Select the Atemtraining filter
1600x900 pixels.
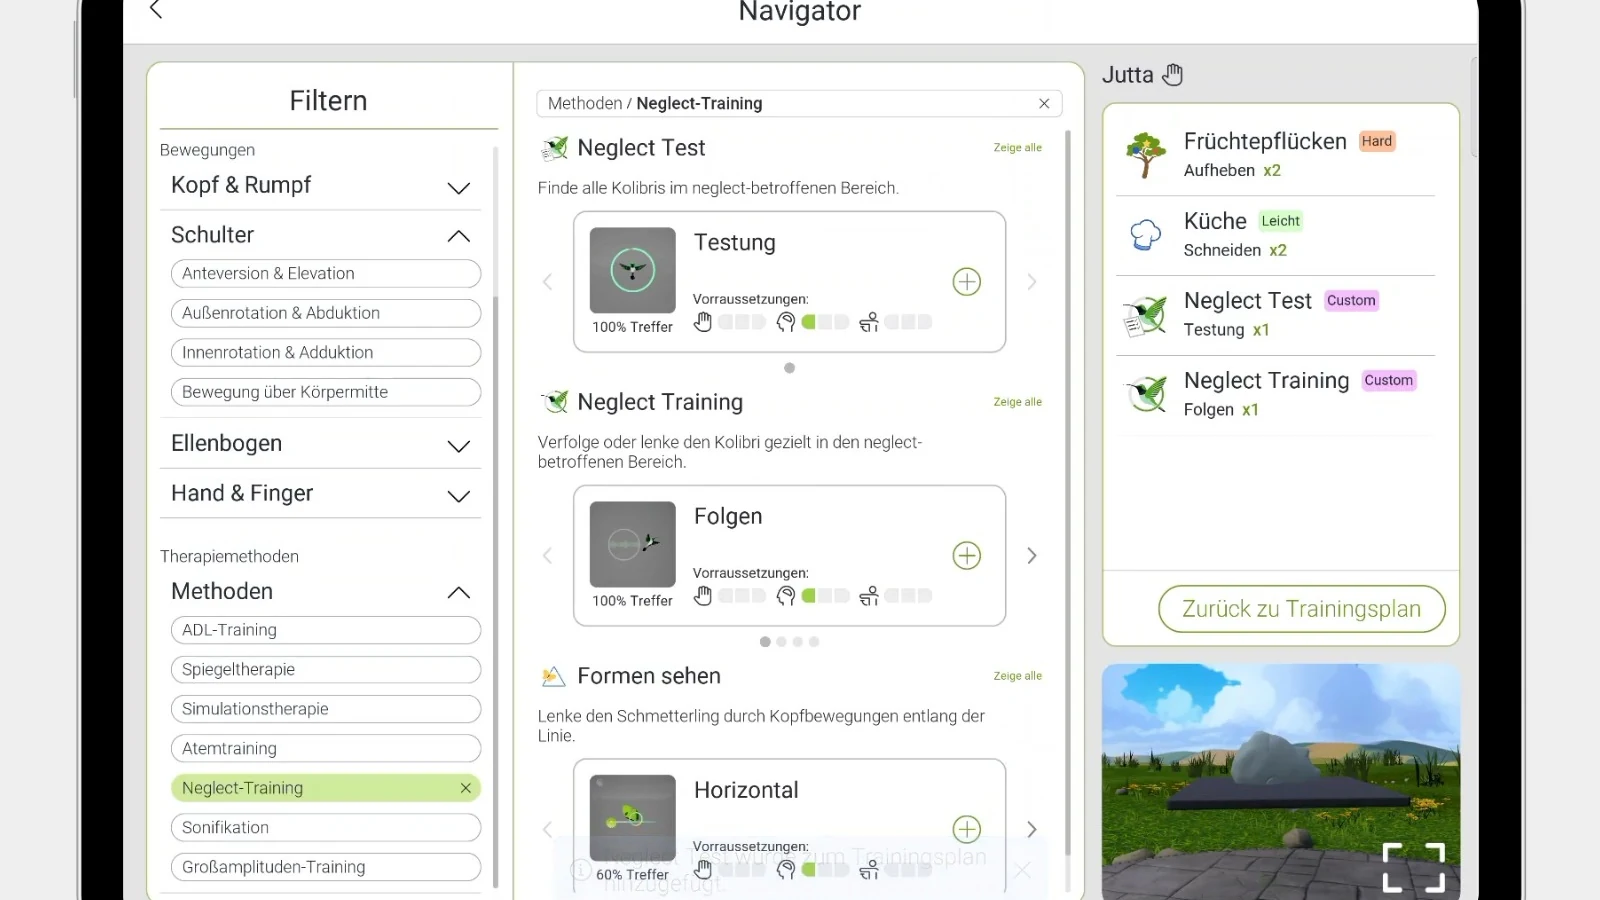326,749
